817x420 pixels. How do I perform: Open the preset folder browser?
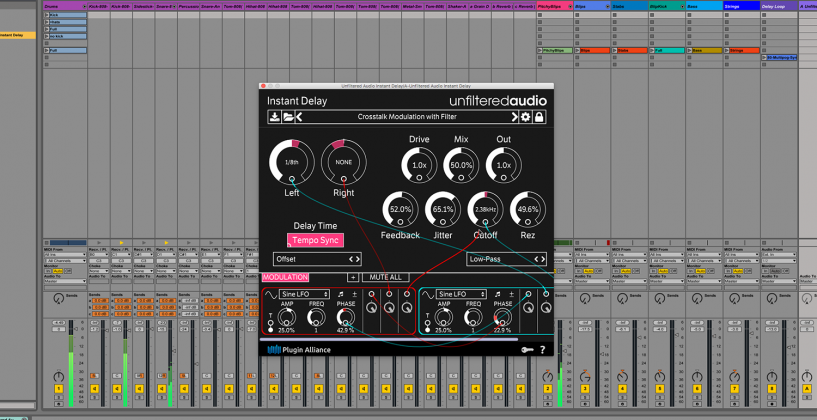288,117
